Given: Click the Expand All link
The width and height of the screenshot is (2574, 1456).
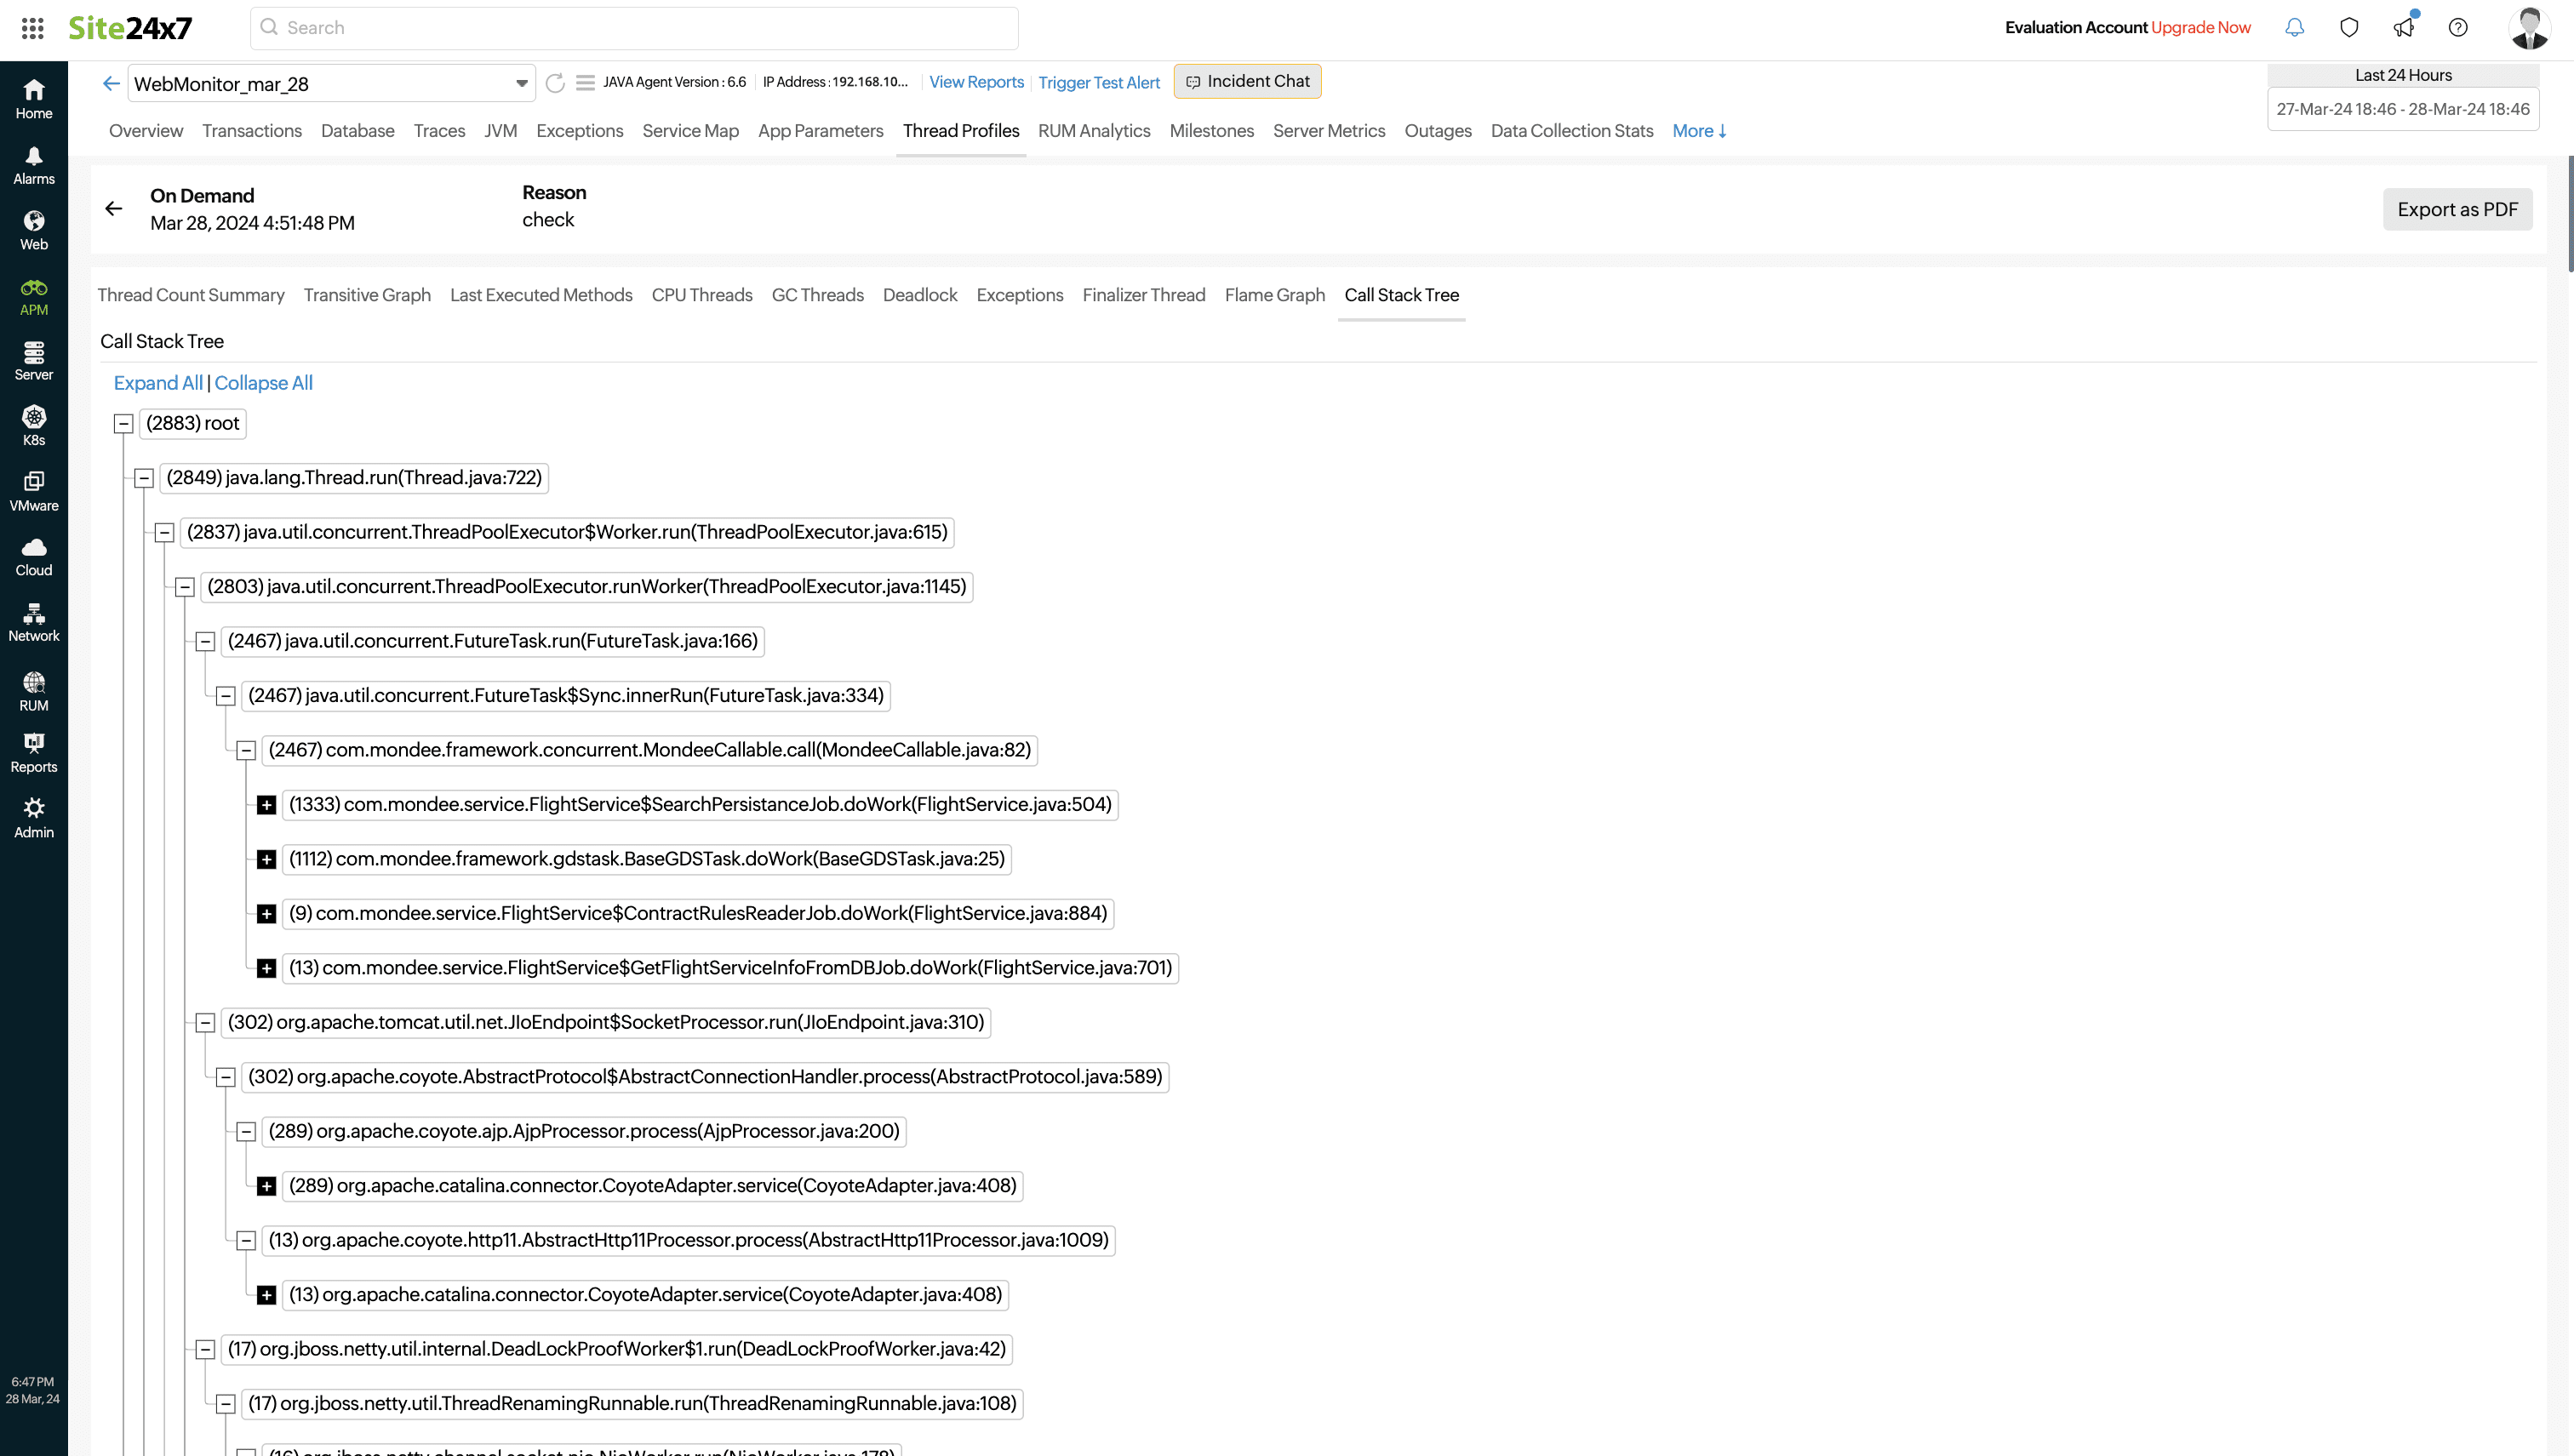Looking at the screenshot, I should (158, 383).
